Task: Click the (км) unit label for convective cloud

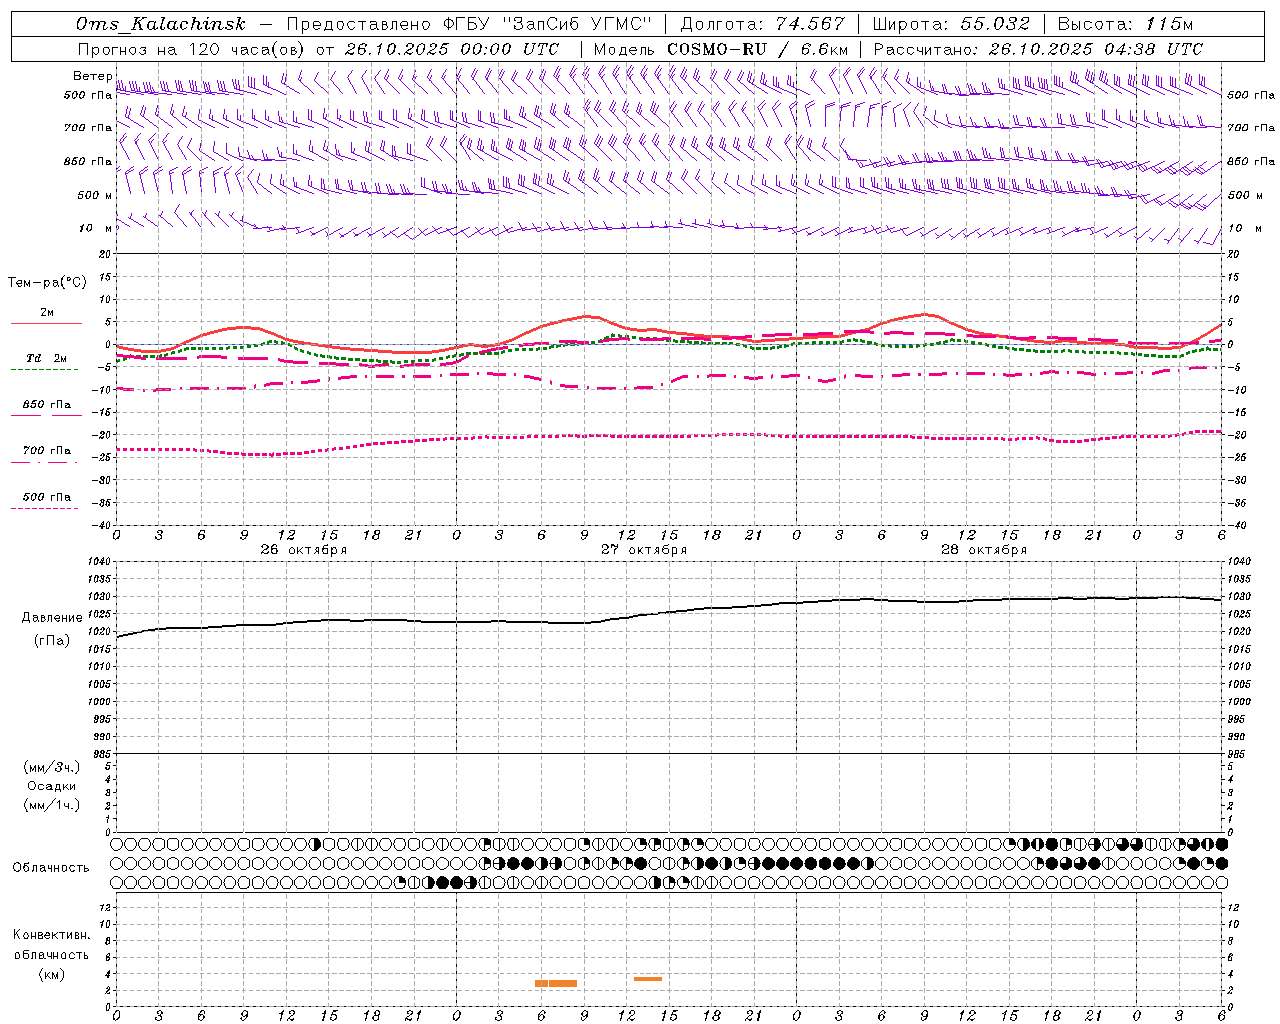Action: [x=52, y=974]
